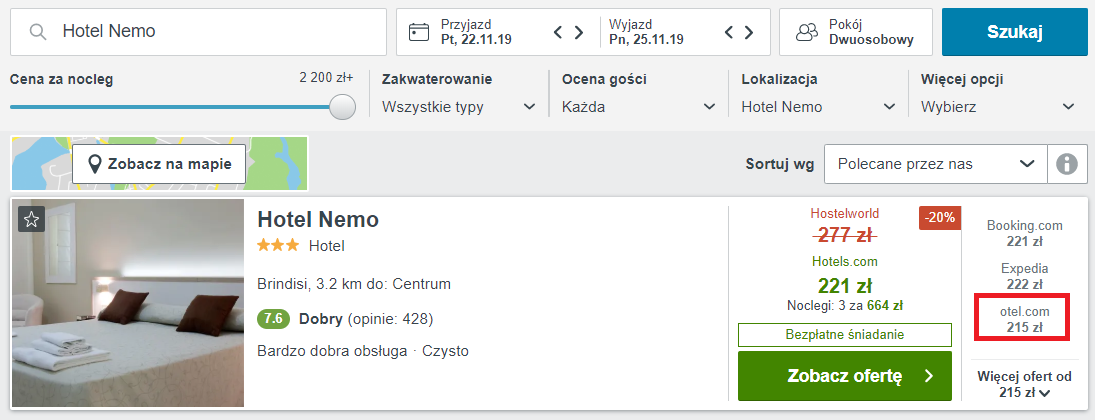Open Zobacz na mapie map view
This screenshot has height=420, width=1095.
[159, 164]
